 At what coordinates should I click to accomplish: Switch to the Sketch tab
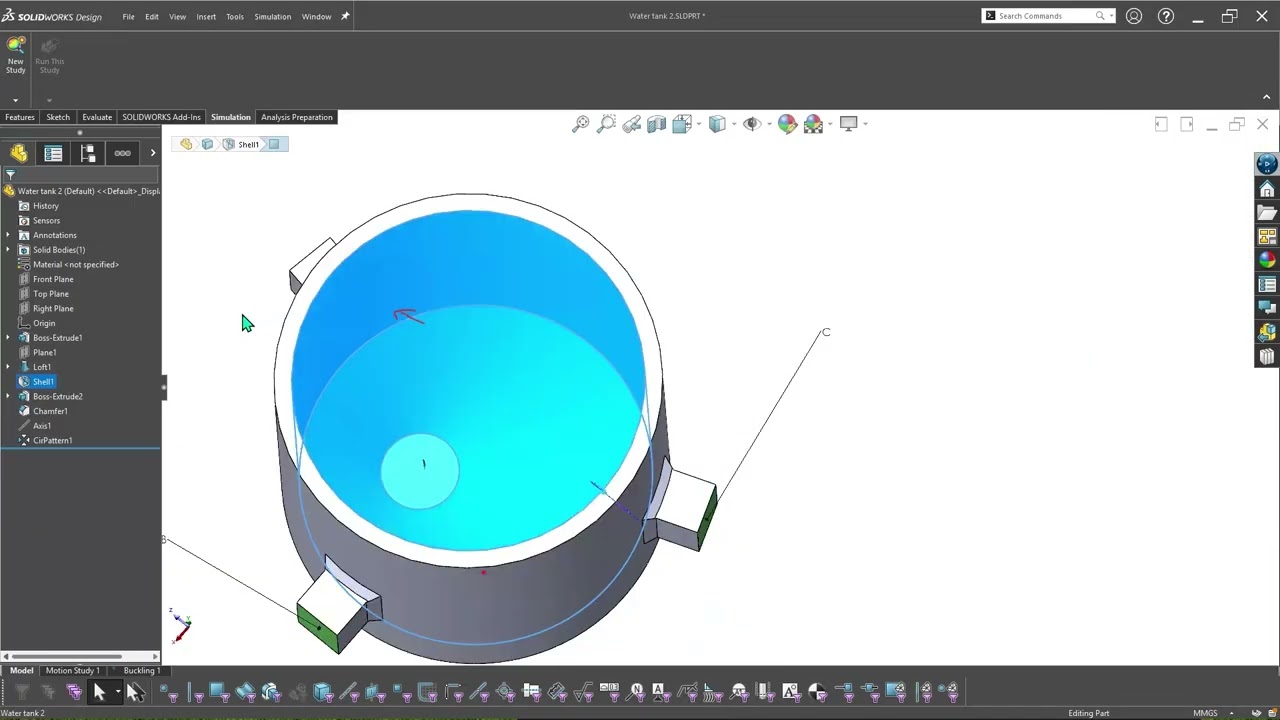click(x=58, y=117)
